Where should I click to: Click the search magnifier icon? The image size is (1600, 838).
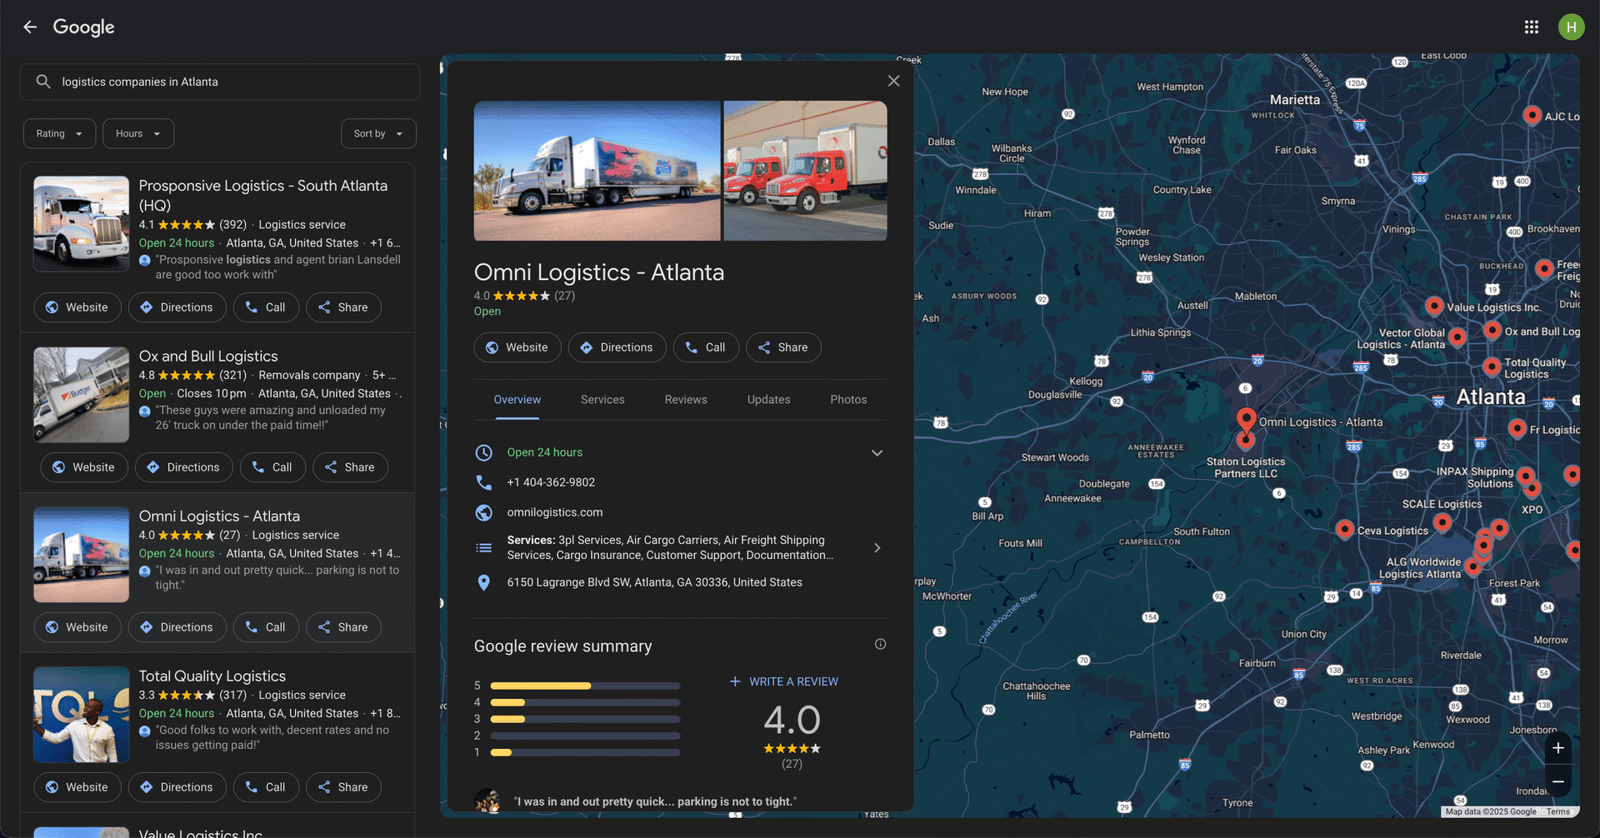43,82
